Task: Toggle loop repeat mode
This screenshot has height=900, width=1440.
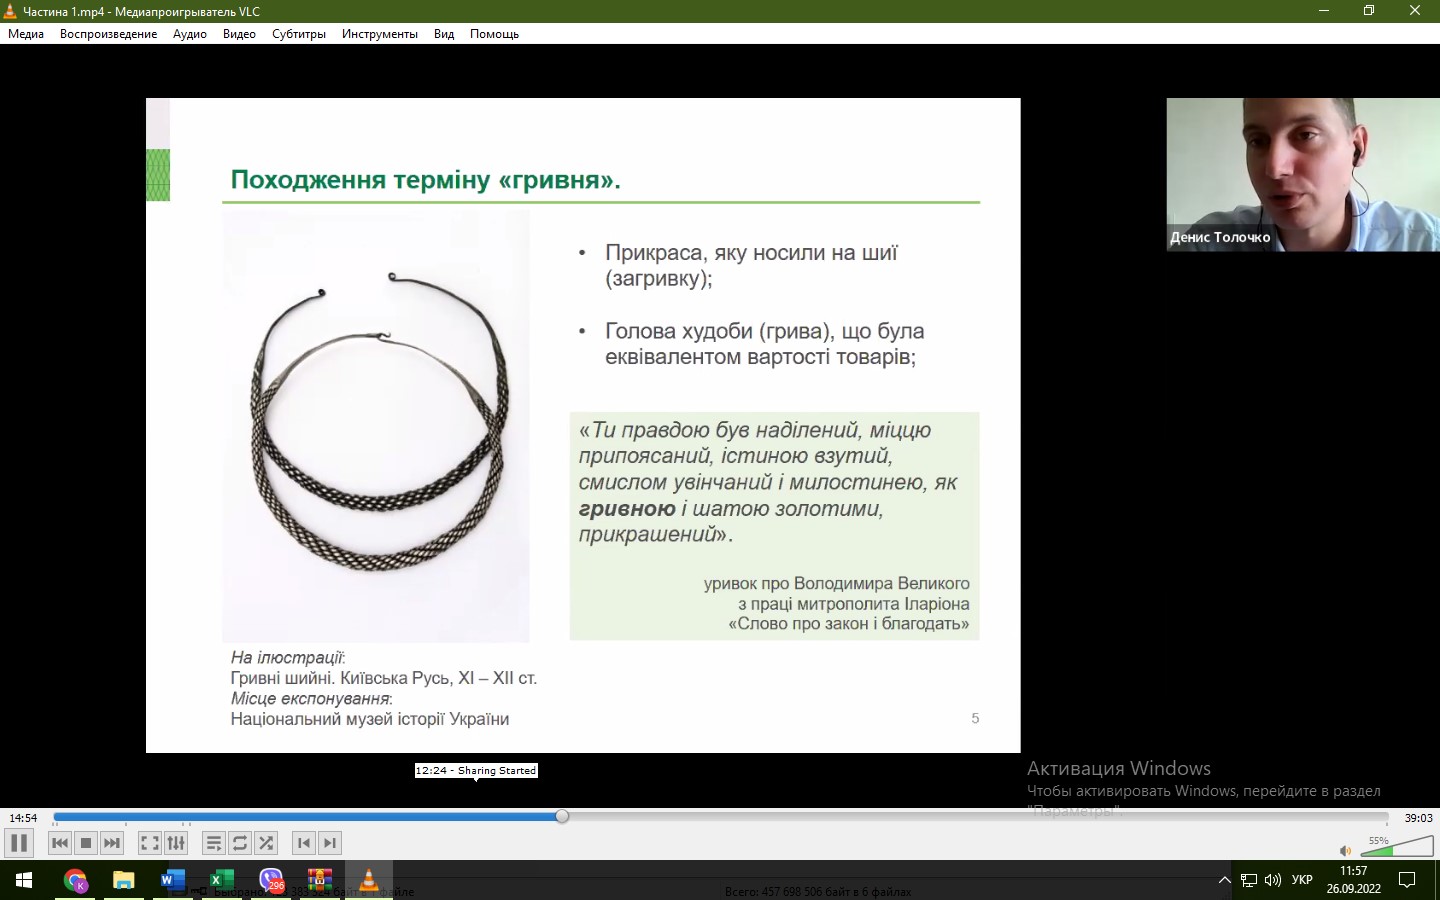Action: [240, 843]
